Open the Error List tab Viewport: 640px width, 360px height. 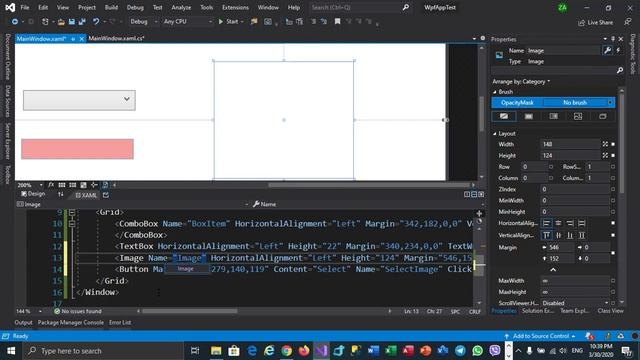point(120,322)
